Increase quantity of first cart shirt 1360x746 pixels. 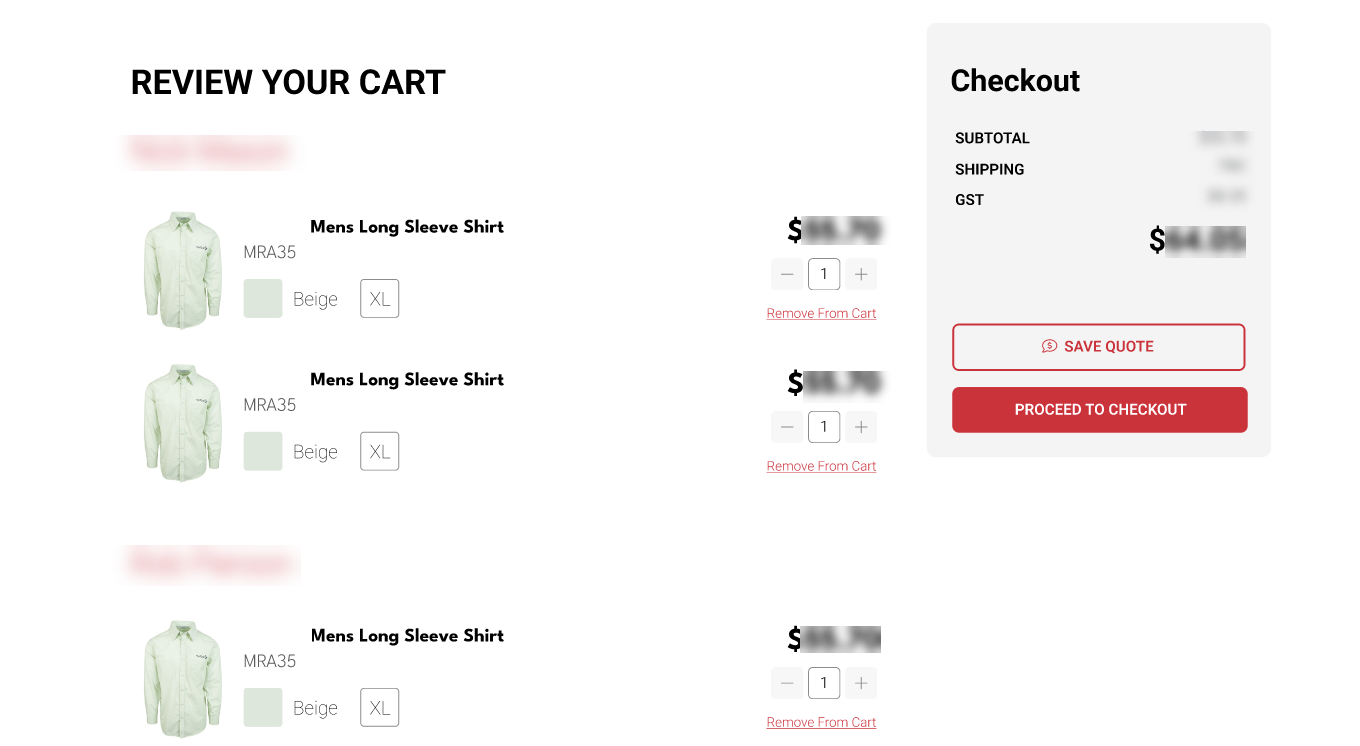861,274
